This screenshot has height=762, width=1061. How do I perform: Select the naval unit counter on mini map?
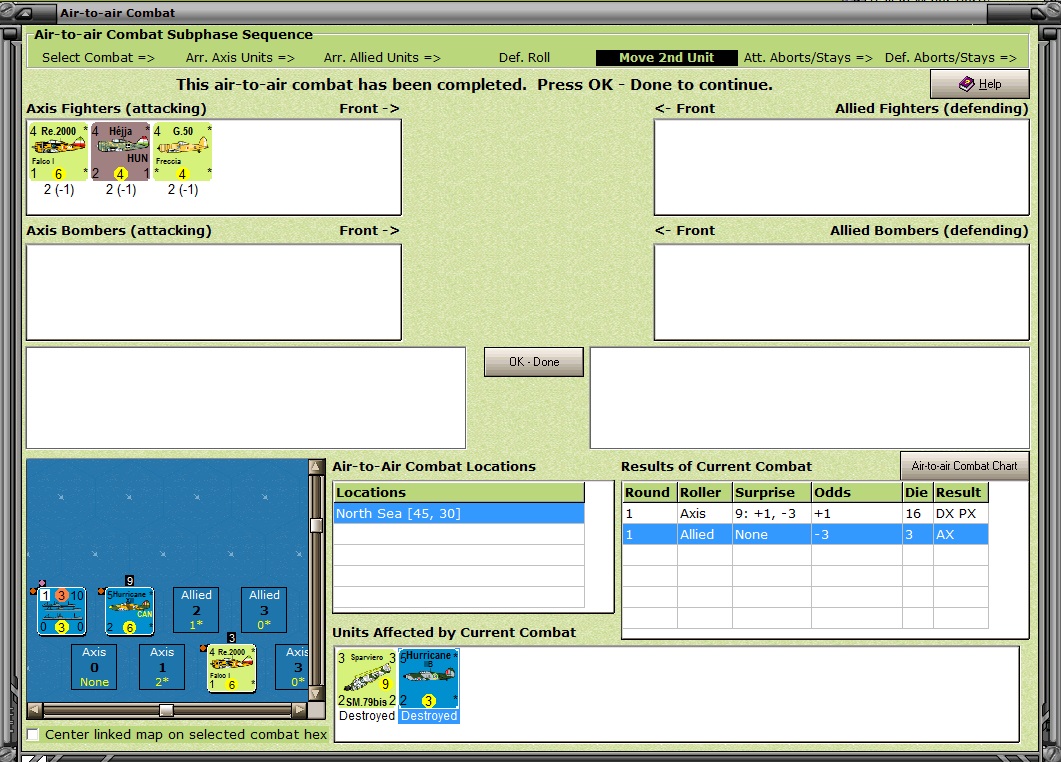(62, 611)
